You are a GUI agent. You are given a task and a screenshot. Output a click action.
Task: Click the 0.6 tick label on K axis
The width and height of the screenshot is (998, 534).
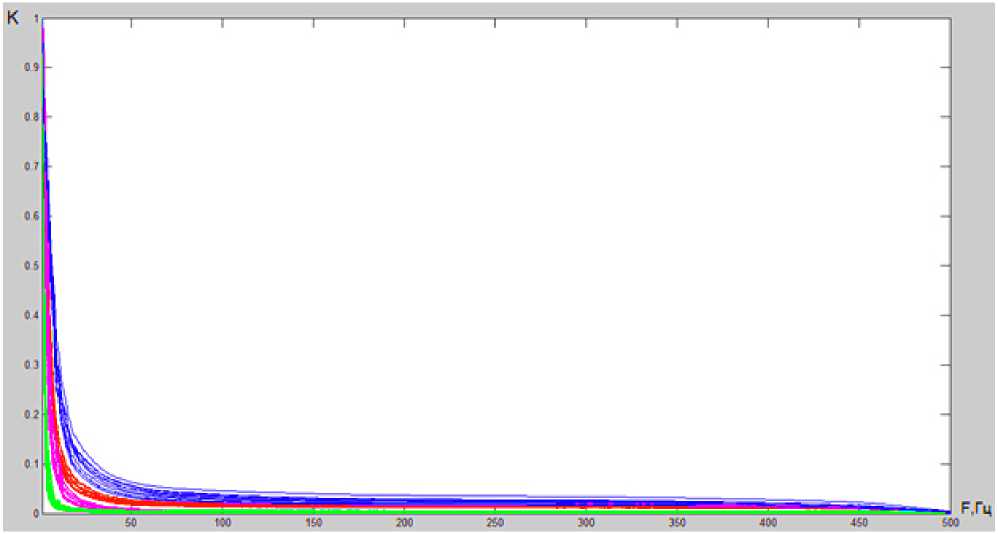31,216
